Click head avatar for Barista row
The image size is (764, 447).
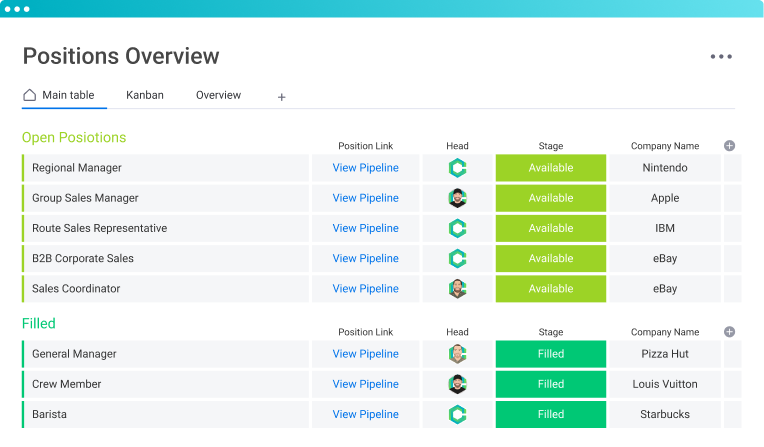point(457,414)
